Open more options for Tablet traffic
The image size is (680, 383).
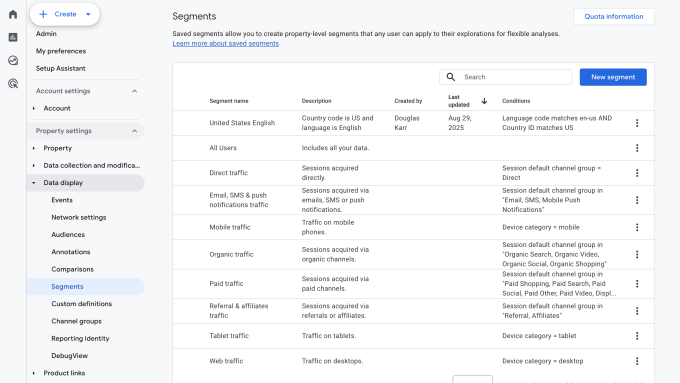637,336
